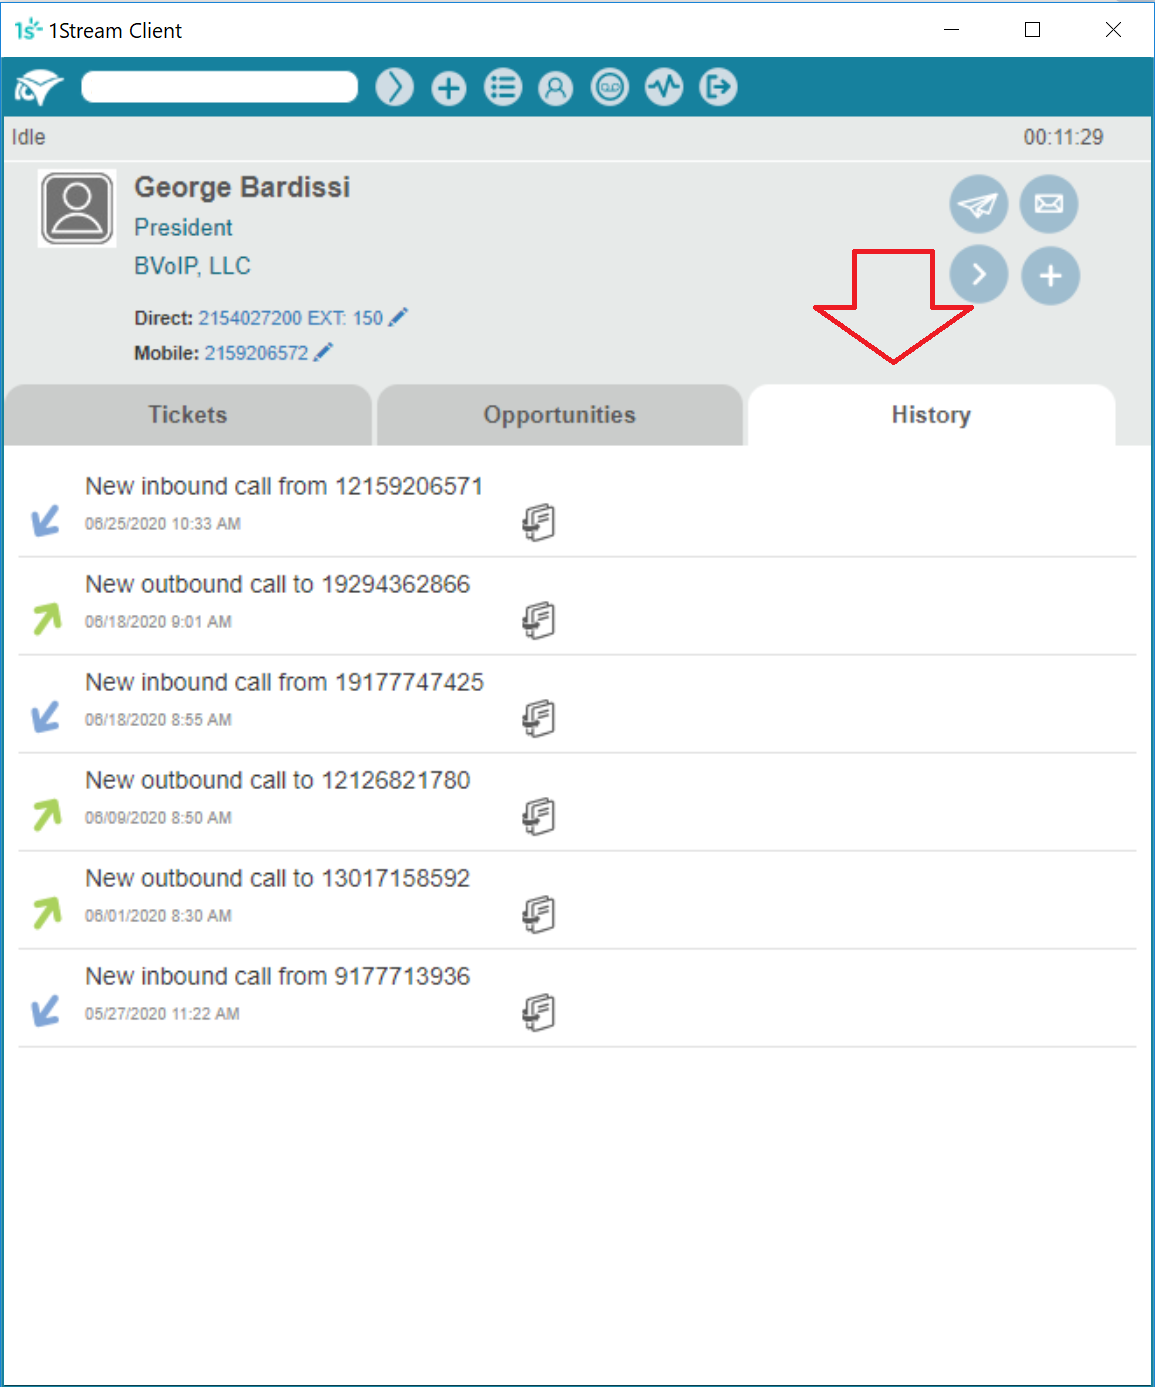Select 'New inbound call from 9177713936' entry
This screenshot has width=1155, height=1387.
(278, 976)
